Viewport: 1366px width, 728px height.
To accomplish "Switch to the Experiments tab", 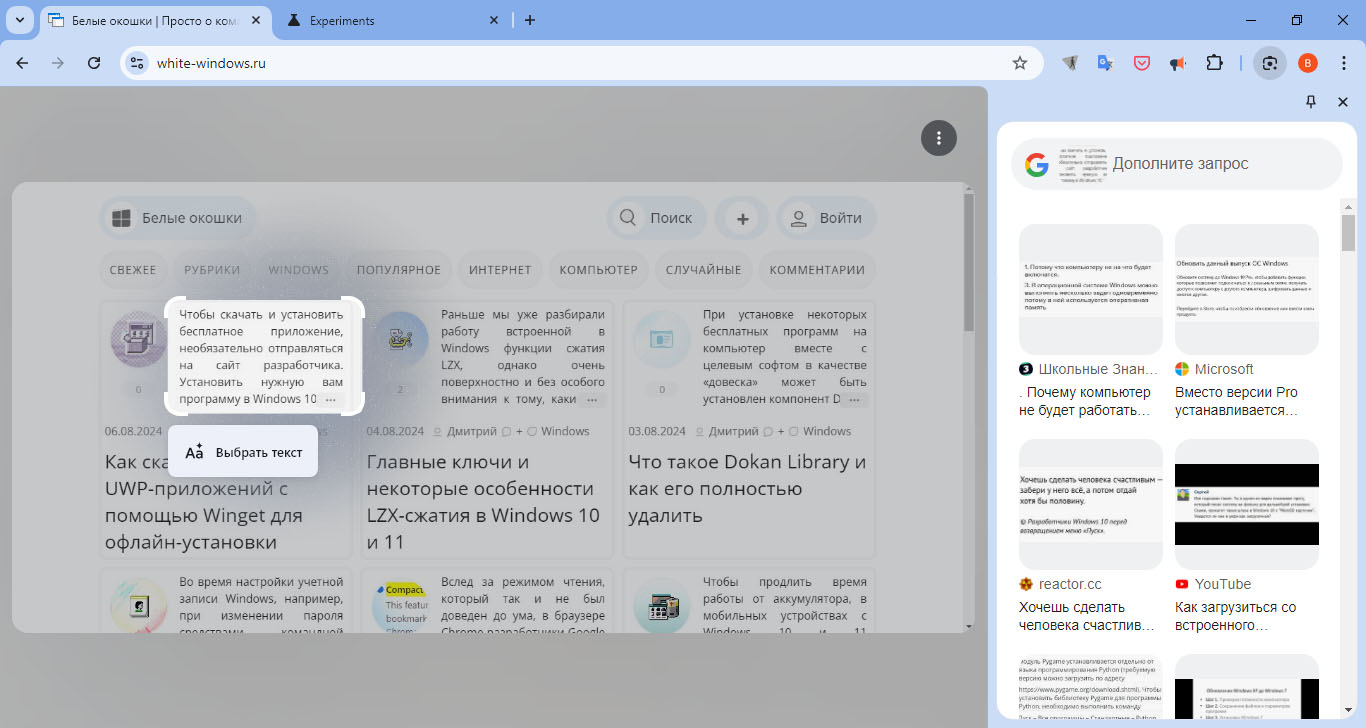I will [394, 20].
